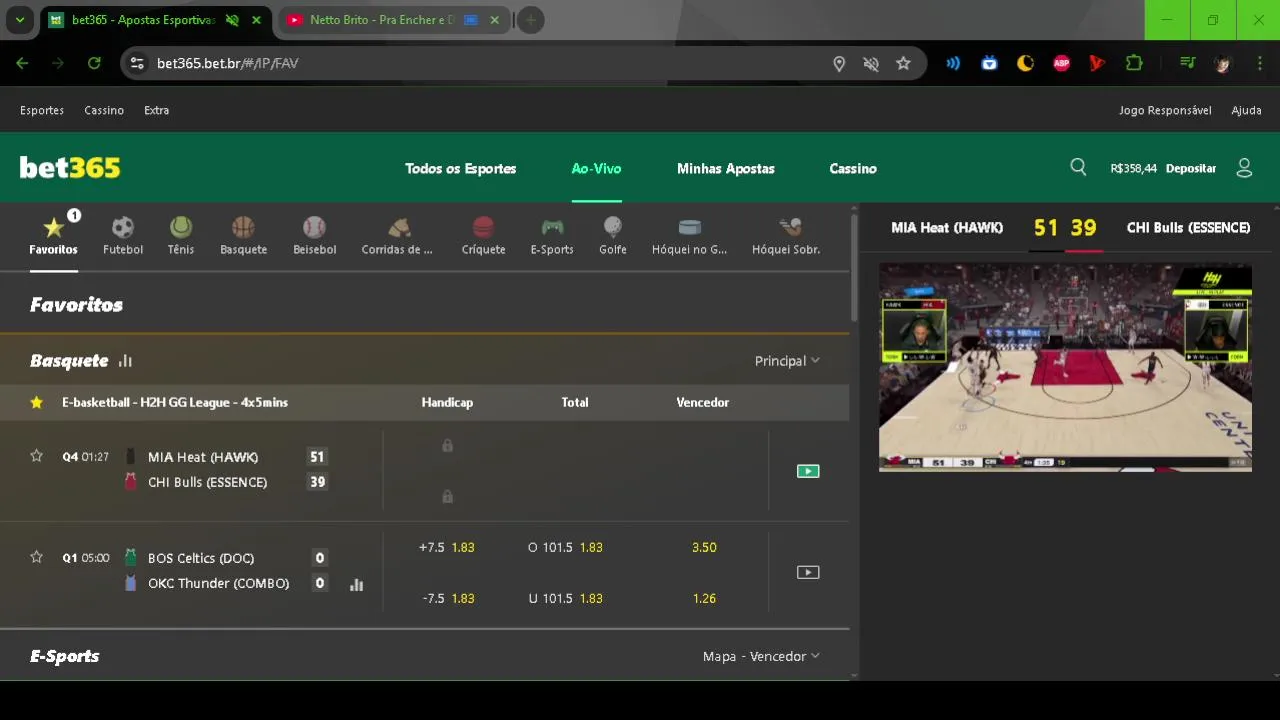
Task: Favorite the MIA Heat vs CHI Bulls match
Action: coord(37,456)
